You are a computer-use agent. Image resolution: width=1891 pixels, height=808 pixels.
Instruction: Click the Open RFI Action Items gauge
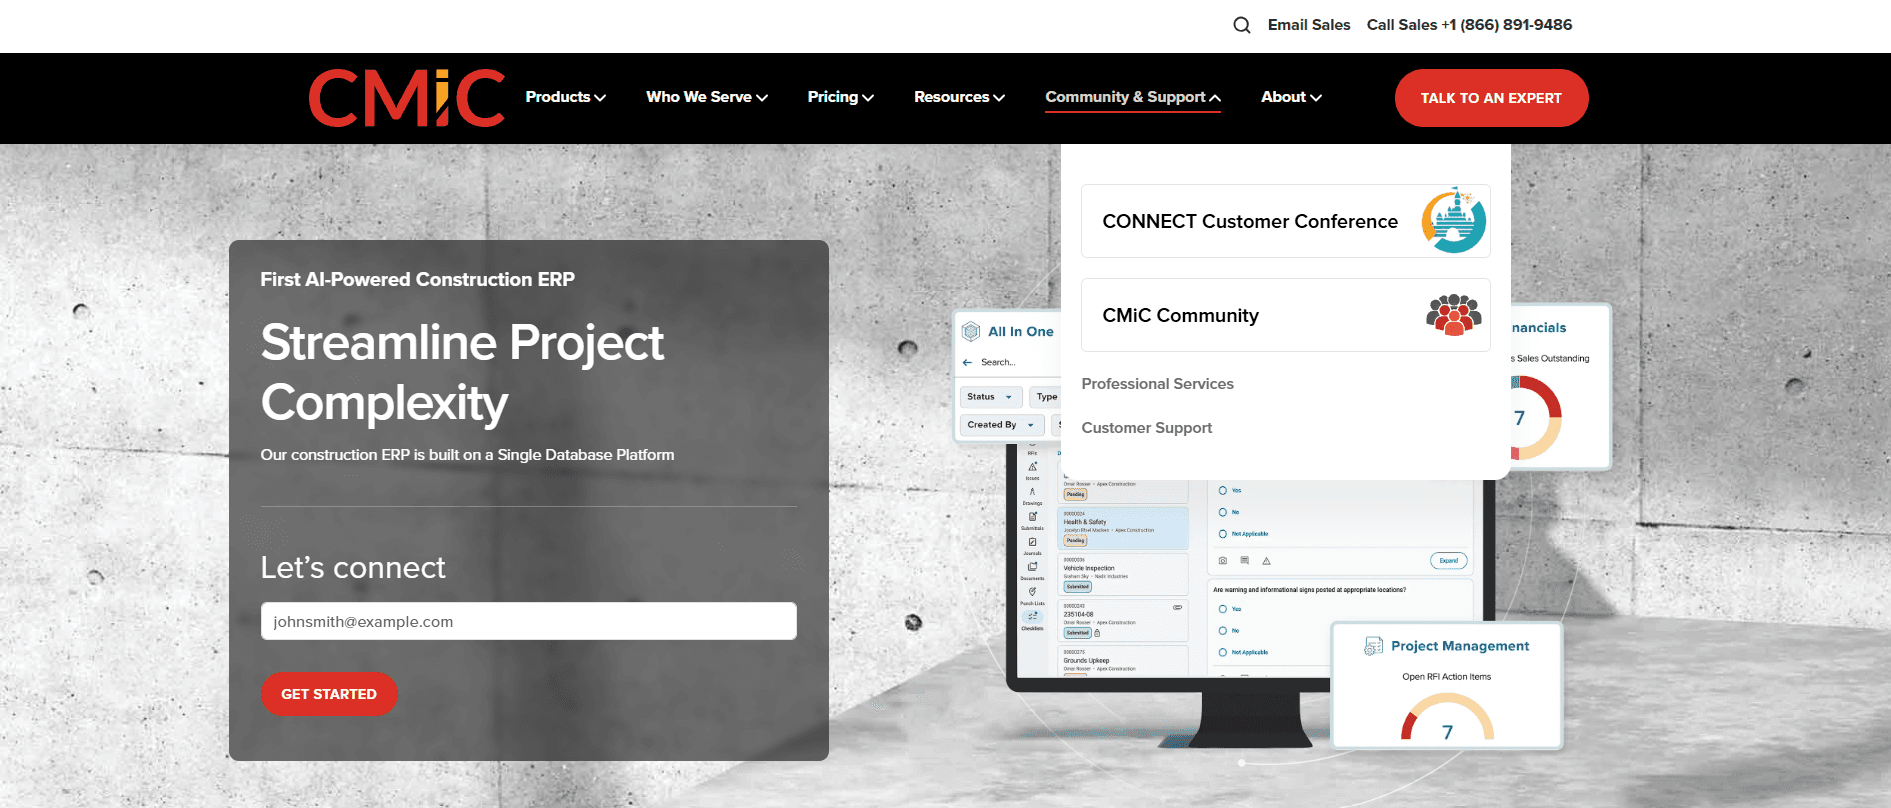click(x=1447, y=717)
